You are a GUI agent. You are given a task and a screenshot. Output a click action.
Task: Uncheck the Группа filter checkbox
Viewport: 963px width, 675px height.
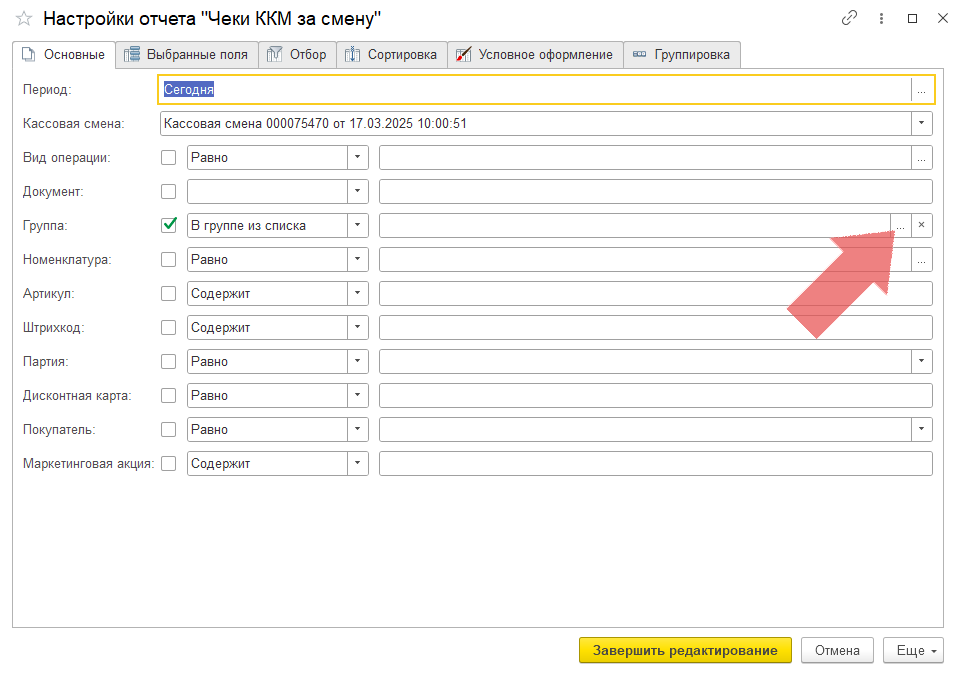169,225
